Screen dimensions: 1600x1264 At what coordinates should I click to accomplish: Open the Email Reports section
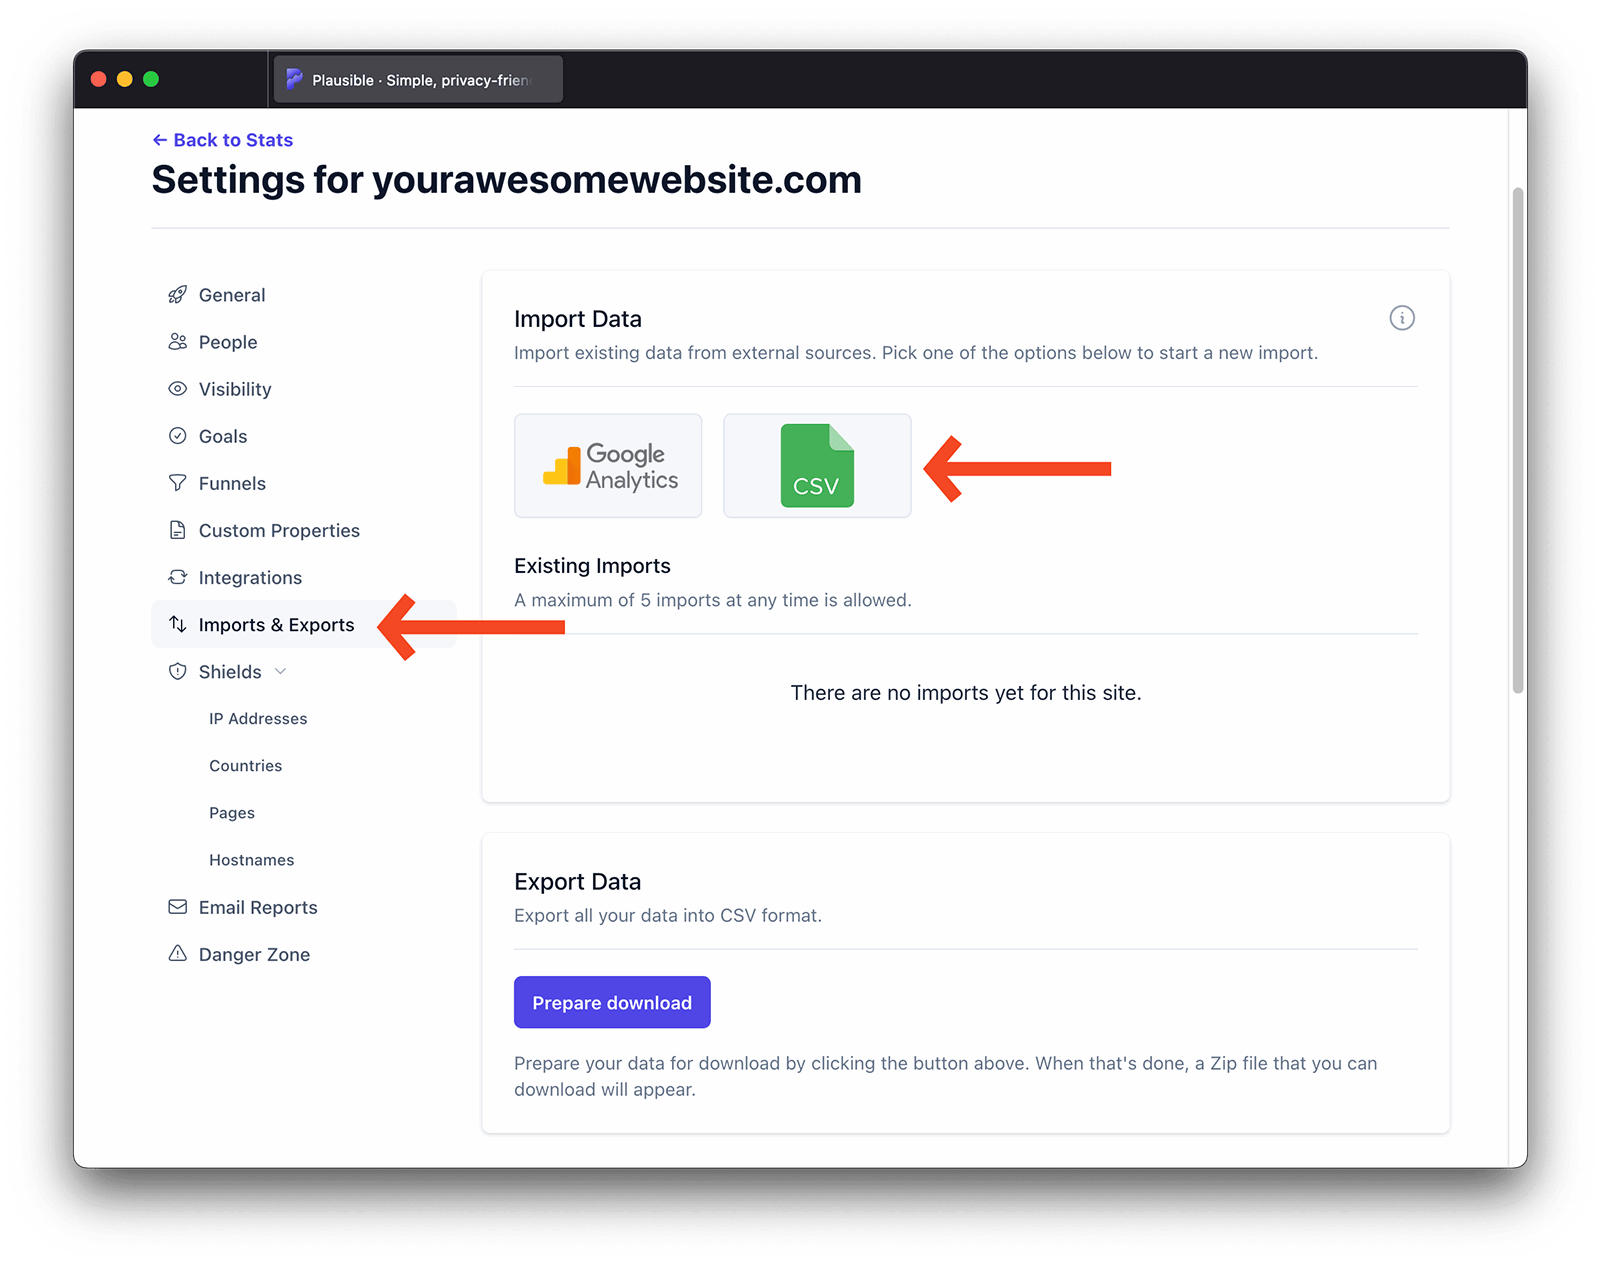[258, 906]
